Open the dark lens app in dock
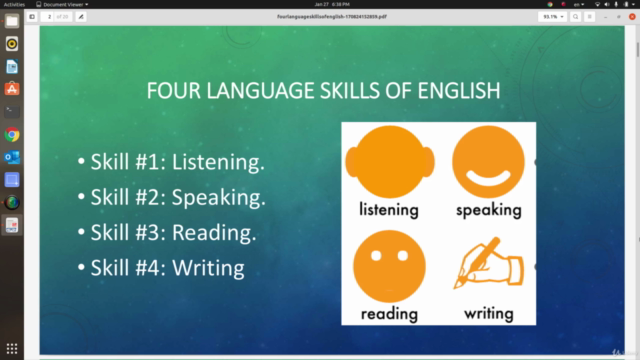 [x=12, y=202]
